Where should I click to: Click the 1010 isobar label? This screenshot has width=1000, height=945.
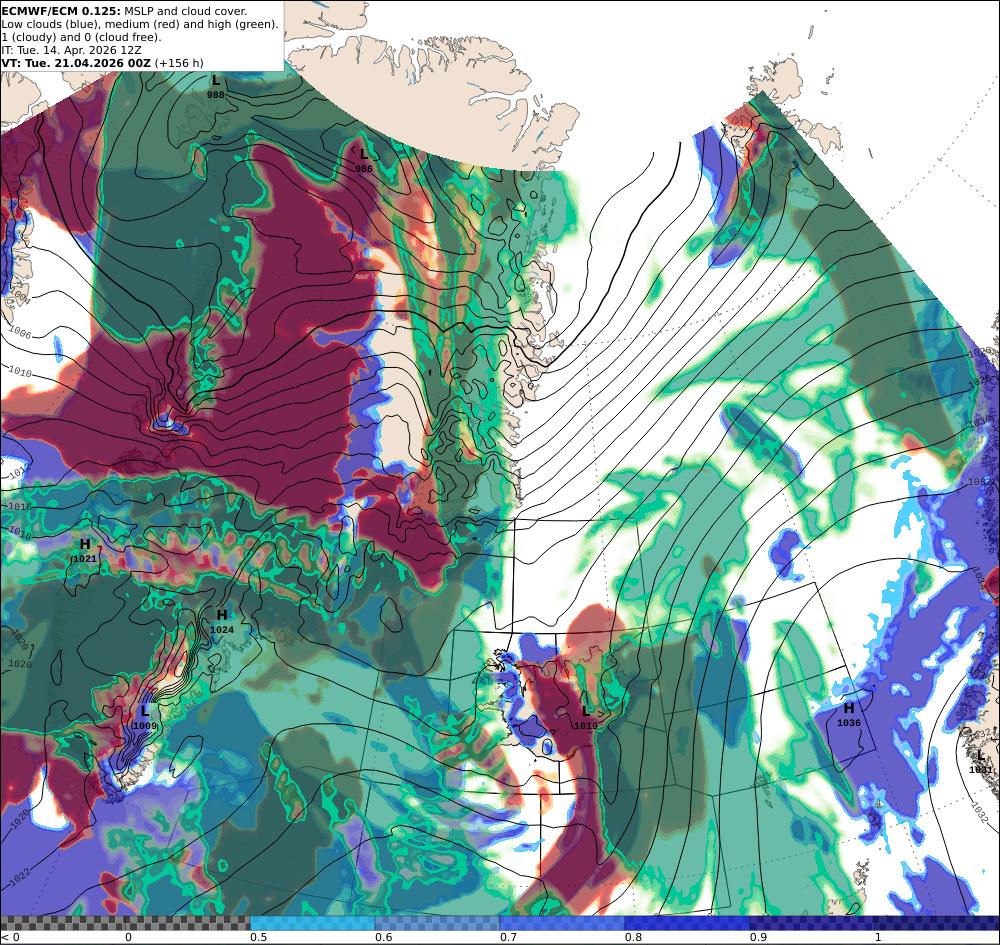(x=20, y=371)
